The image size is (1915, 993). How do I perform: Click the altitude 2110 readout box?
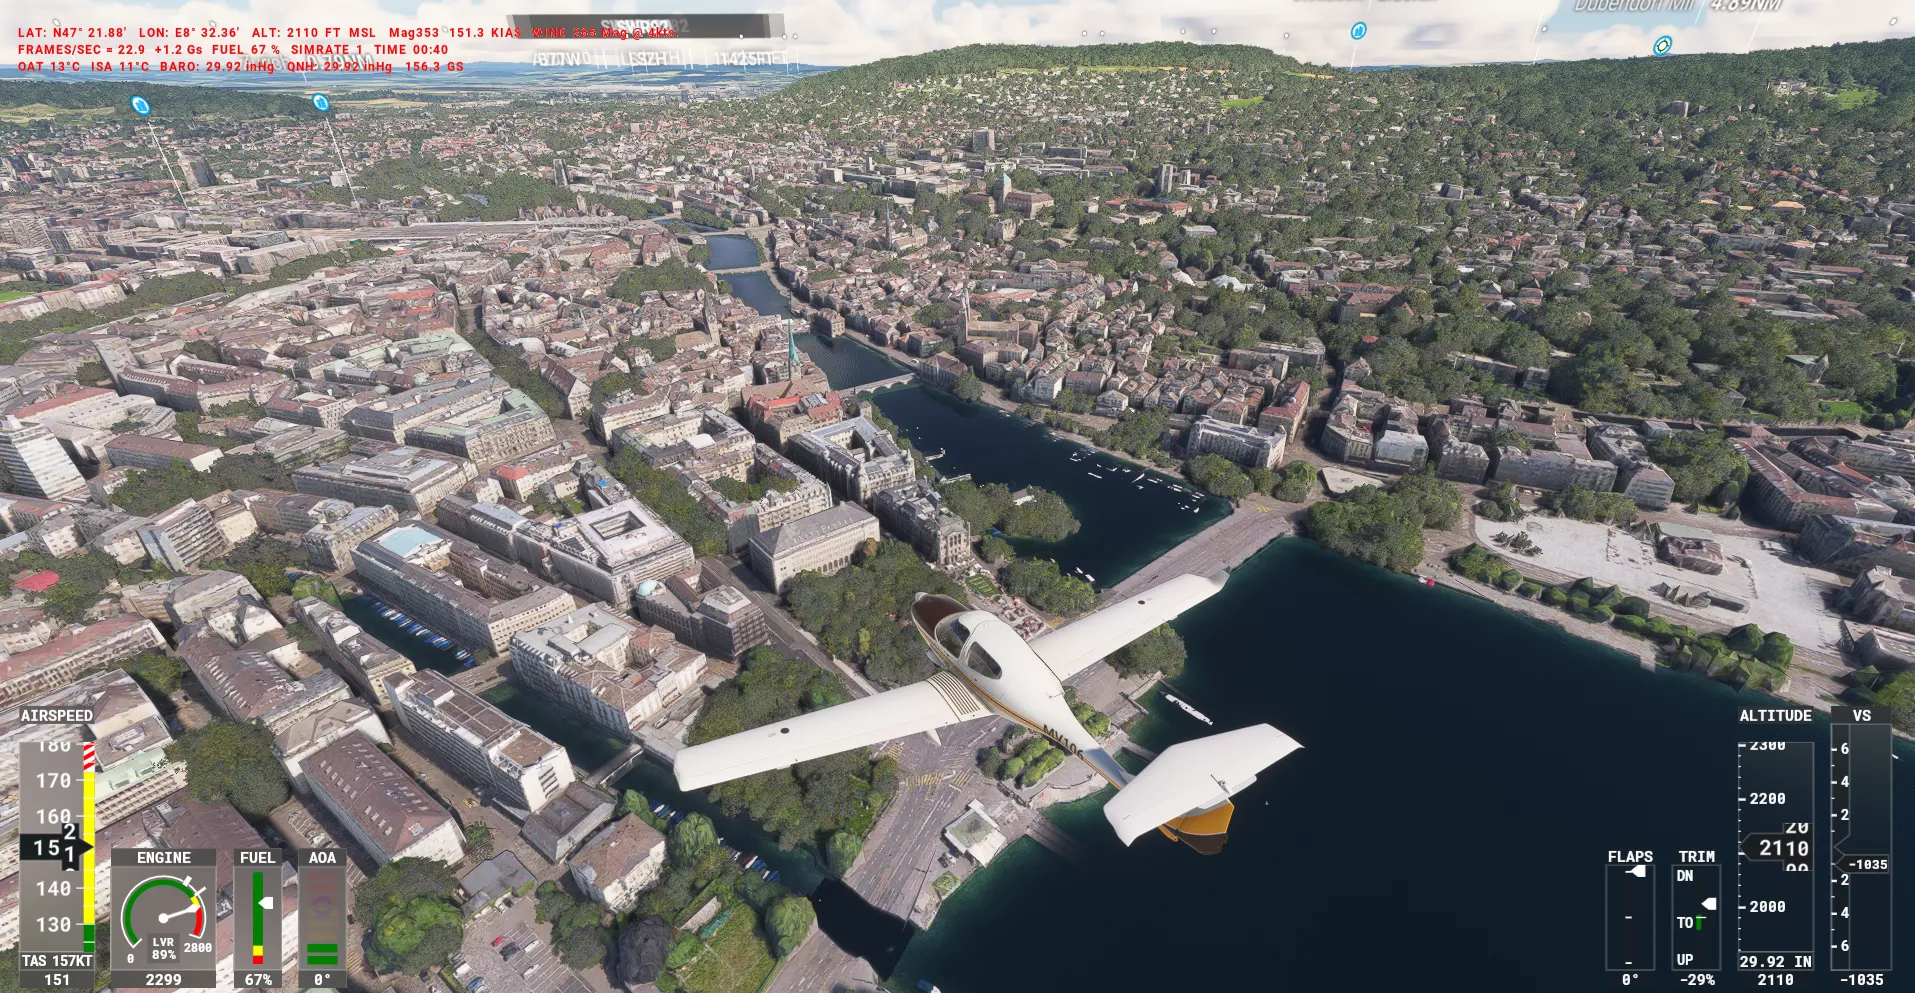[1779, 848]
